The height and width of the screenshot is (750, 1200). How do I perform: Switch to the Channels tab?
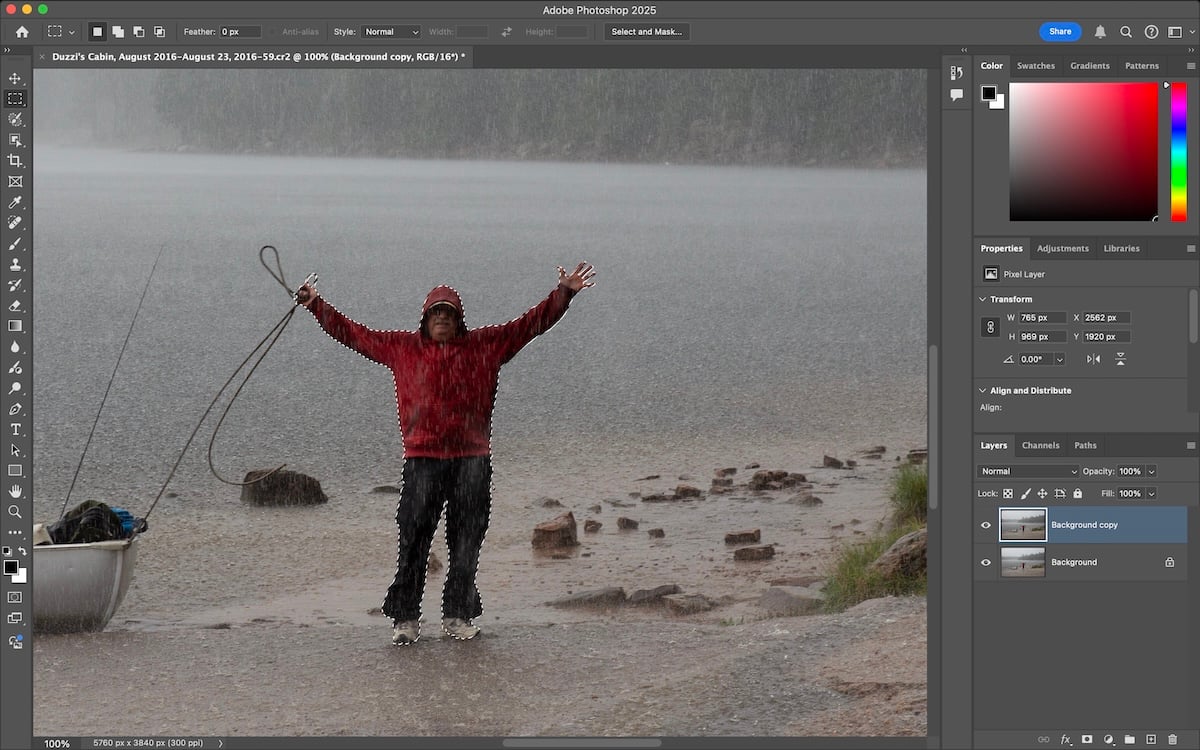(x=1041, y=445)
